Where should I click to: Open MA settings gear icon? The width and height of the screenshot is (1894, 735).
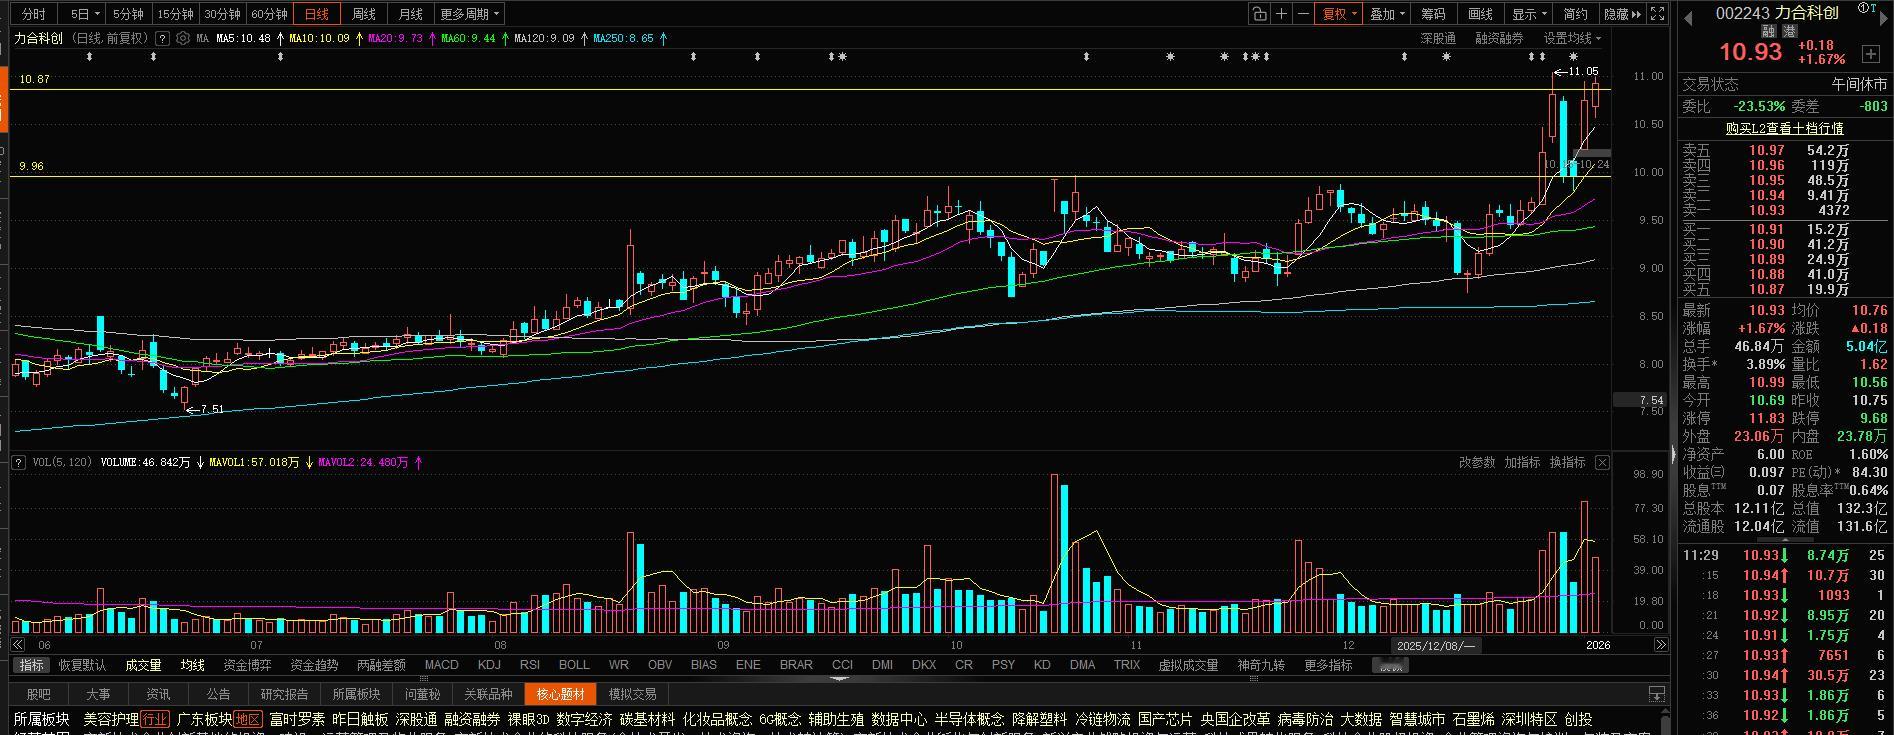point(183,39)
